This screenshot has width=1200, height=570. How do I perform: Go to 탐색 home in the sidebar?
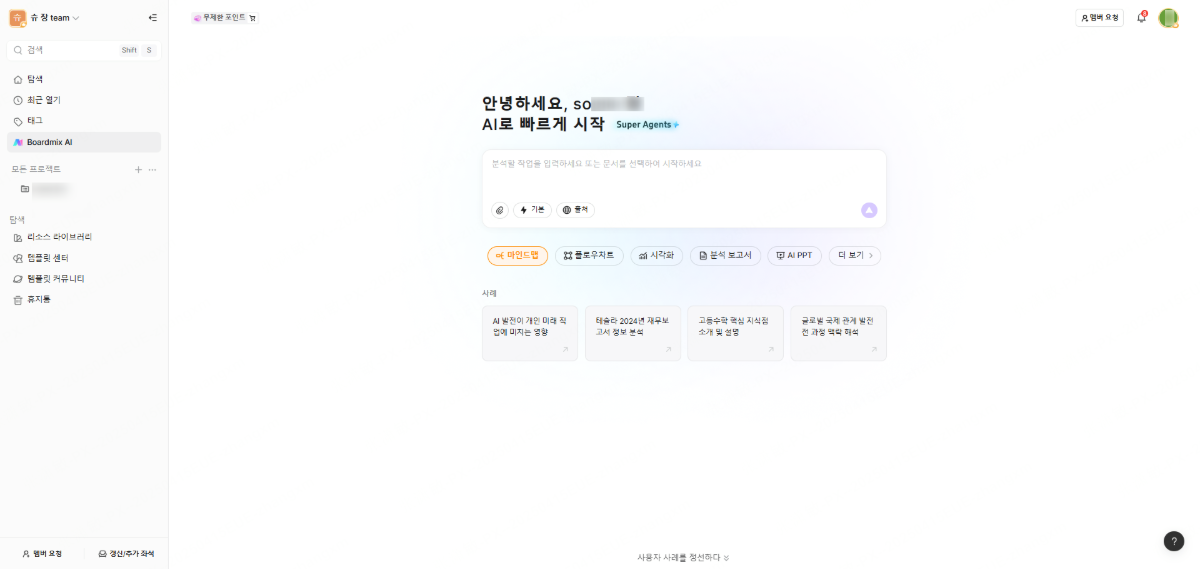pyautogui.click(x=84, y=79)
